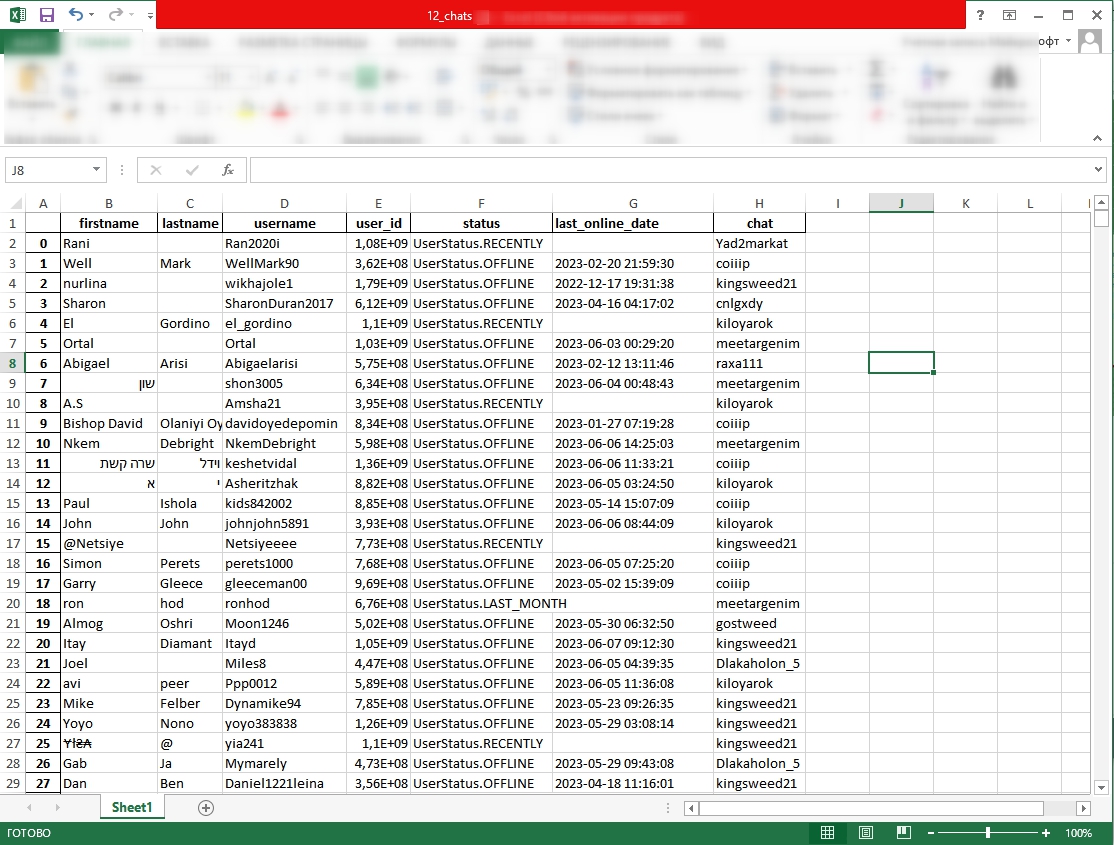Toggle italic formatting

136,106
